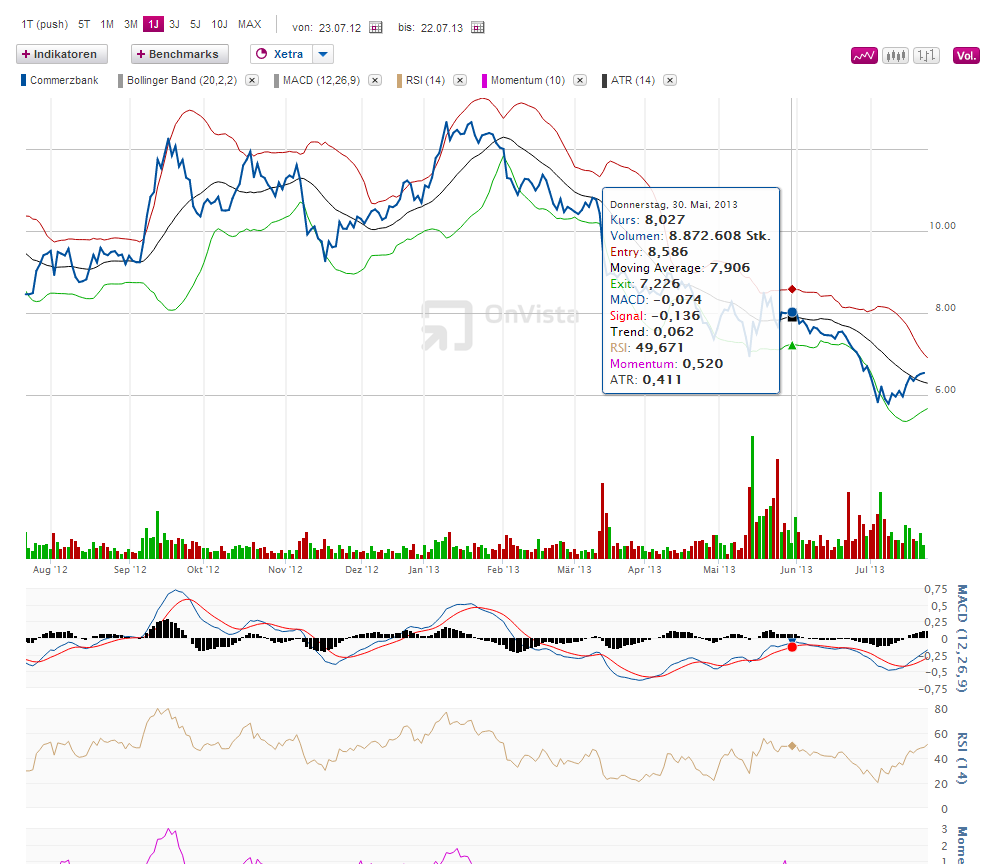Select the 3J time range
The image size is (994, 864).
click(x=174, y=24)
